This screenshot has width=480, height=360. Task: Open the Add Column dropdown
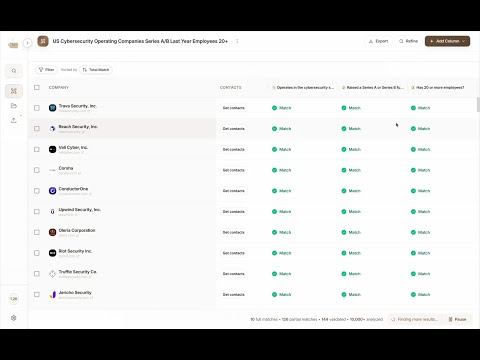[447, 41]
